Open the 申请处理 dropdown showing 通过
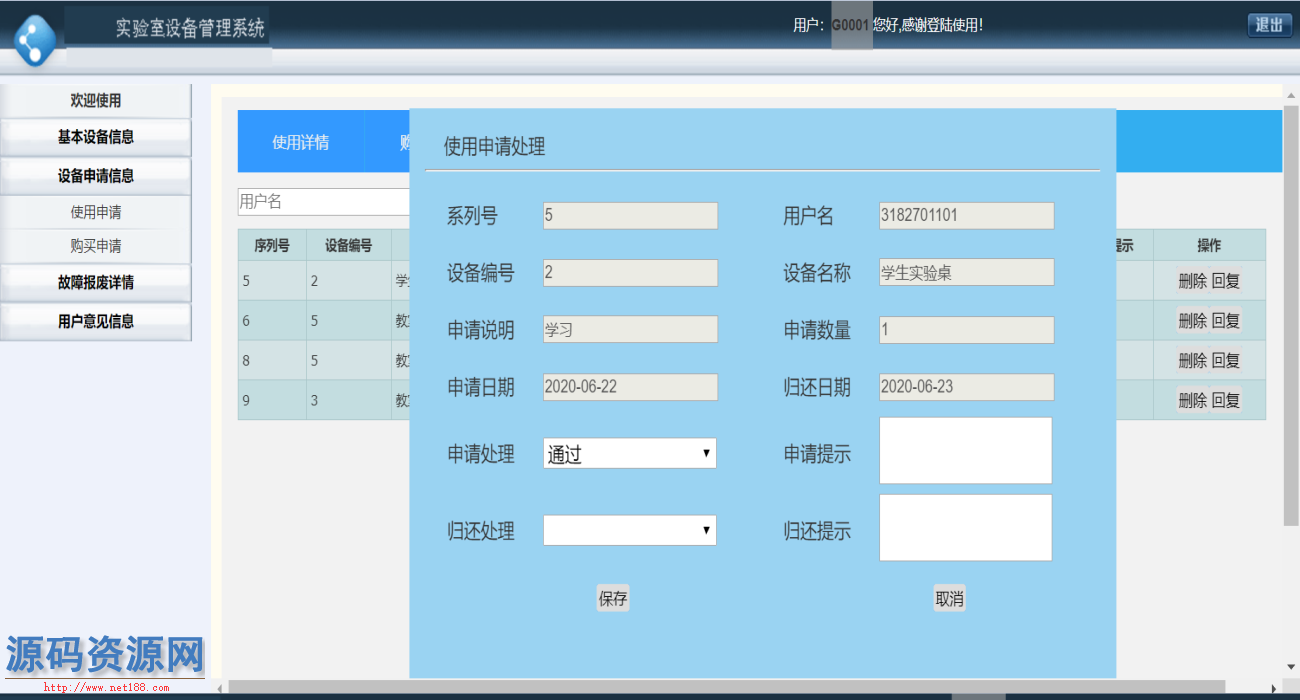This screenshot has width=1300, height=700. coord(630,453)
